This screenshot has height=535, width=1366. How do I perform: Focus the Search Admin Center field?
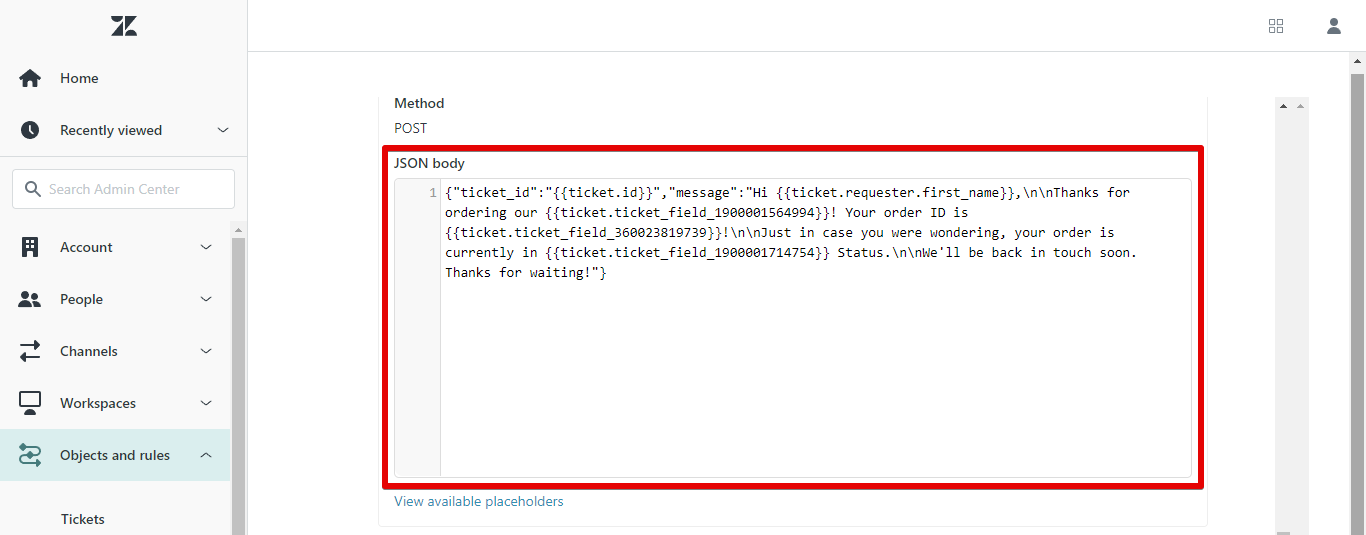click(123, 189)
